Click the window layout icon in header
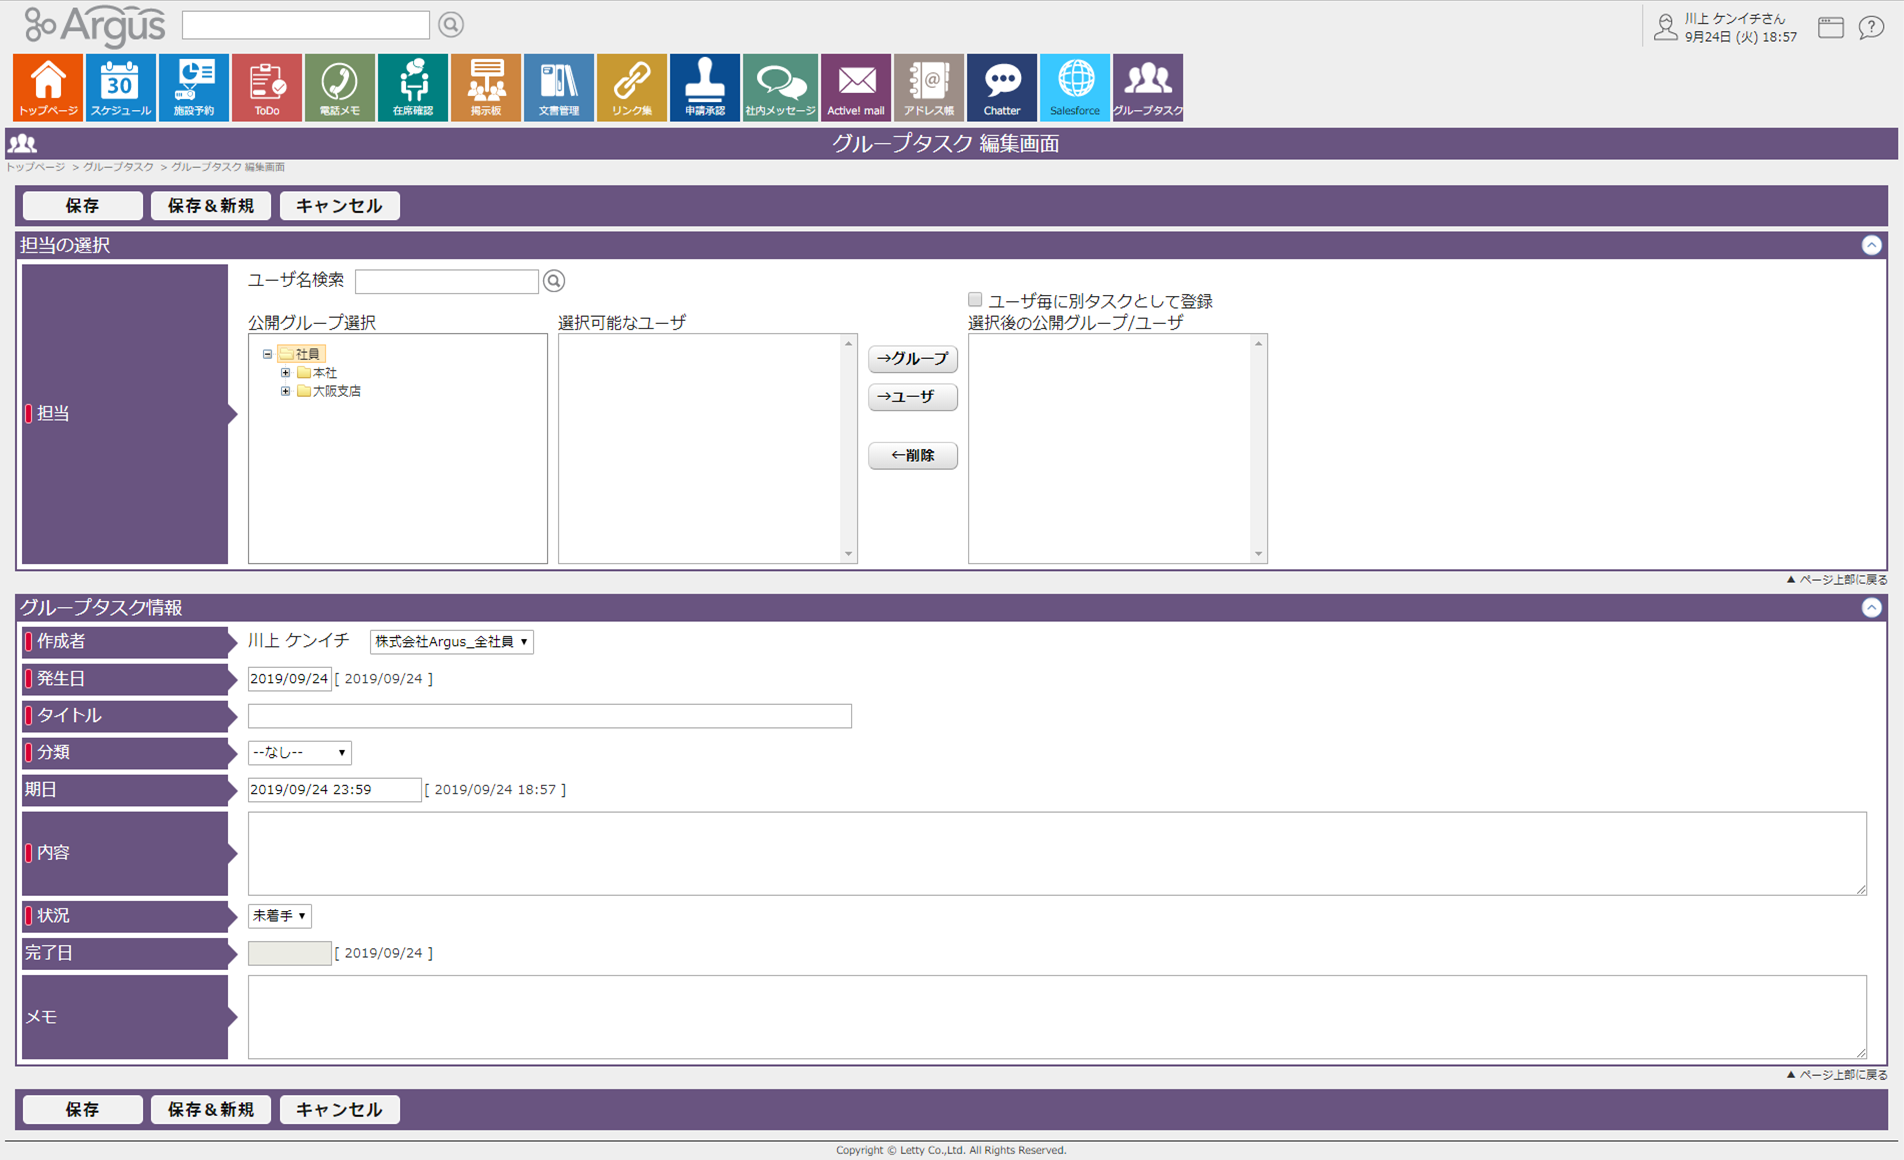 tap(1831, 27)
